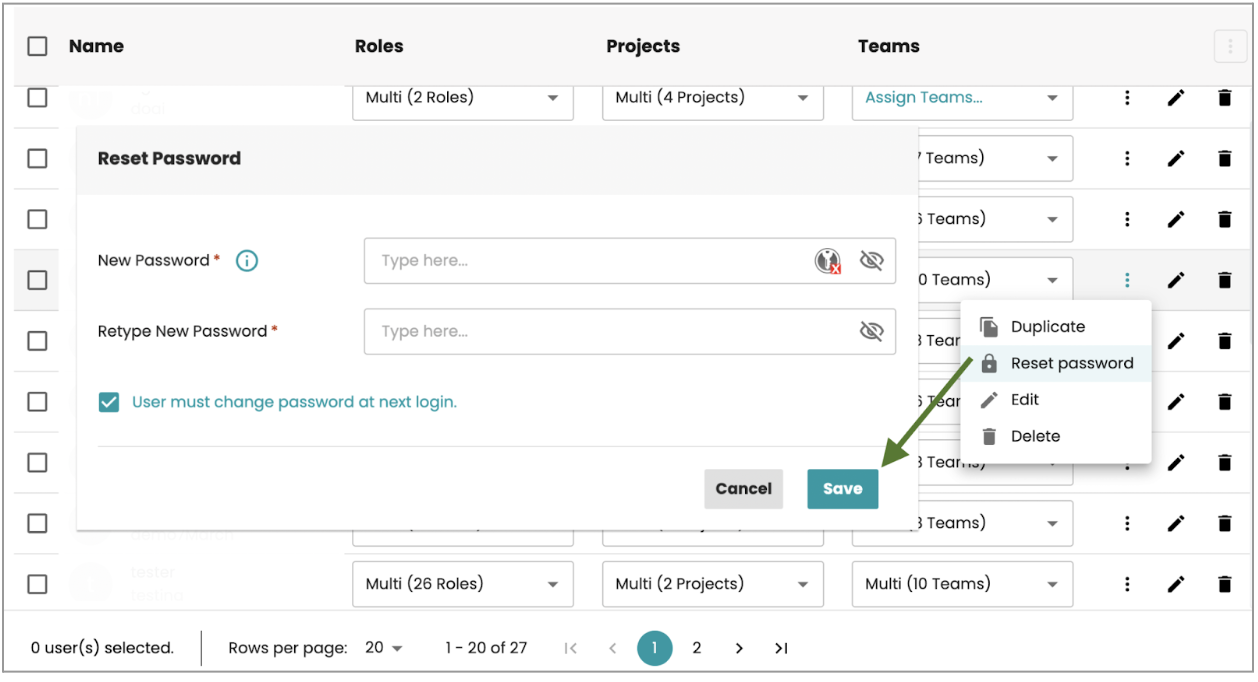Toggle visibility eye in Retype New Password field
Image resolution: width=1258 pixels, height=682 pixels.
coord(872,331)
